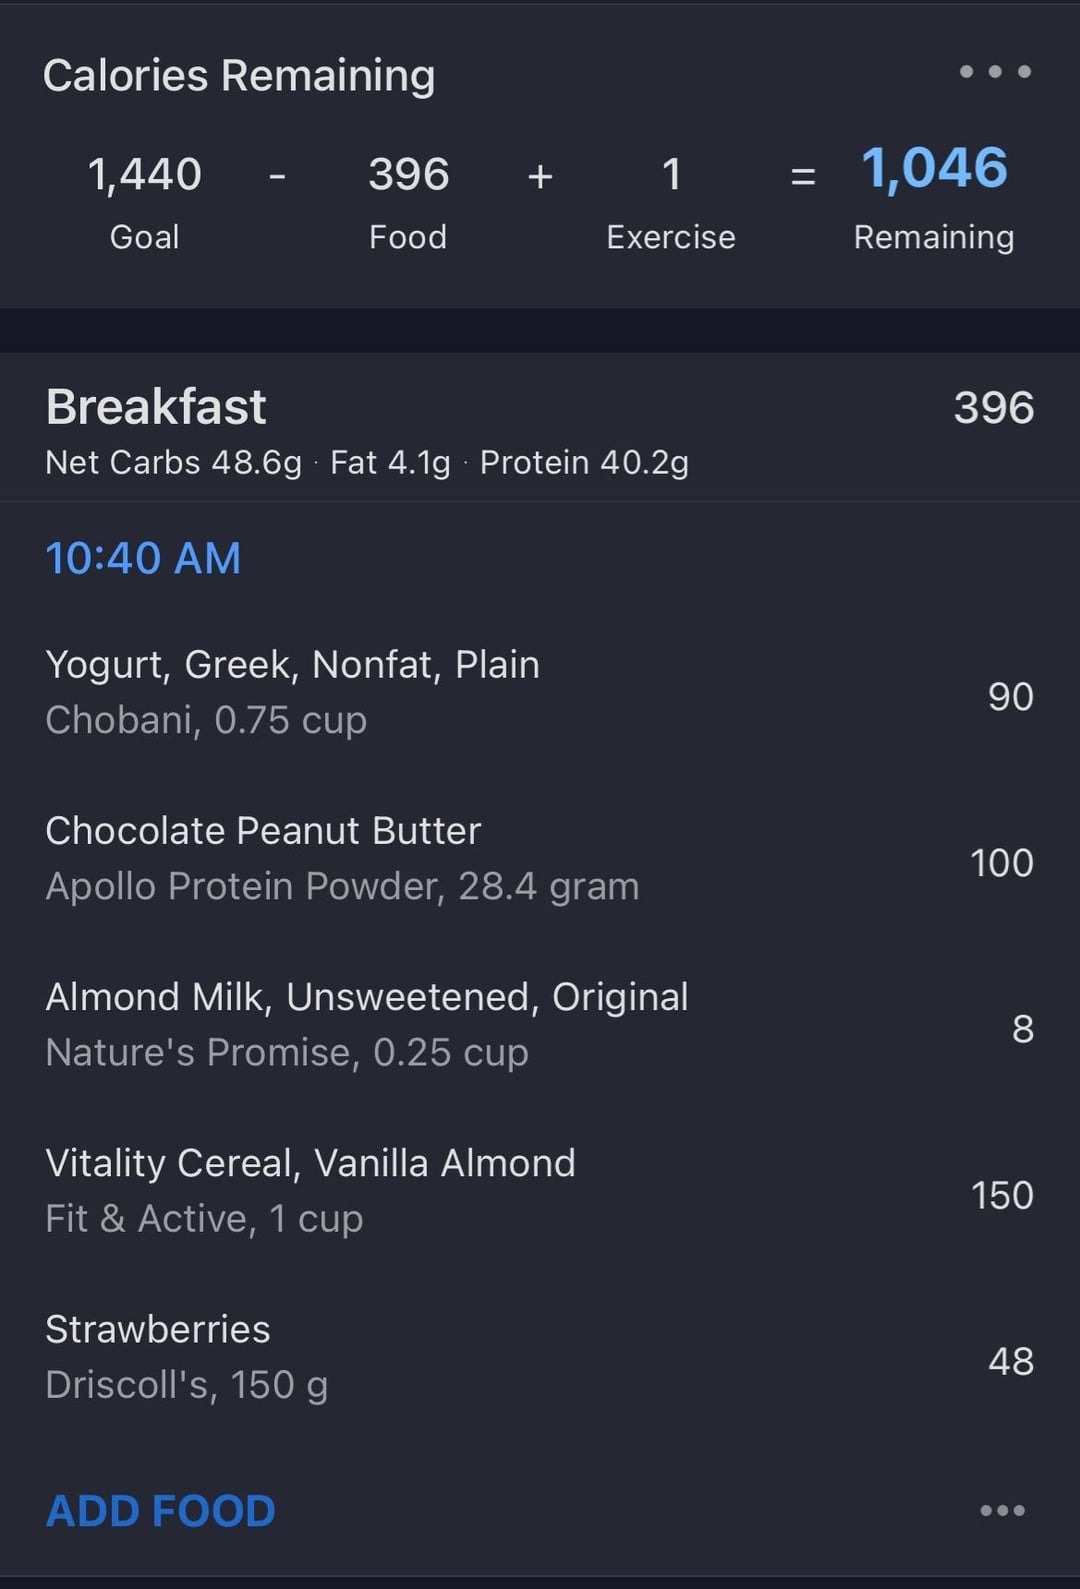Select the Chocolate Peanut Butter protein powder entry
This screenshot has width=1080, height=1589.
click(x=540, y=859)
